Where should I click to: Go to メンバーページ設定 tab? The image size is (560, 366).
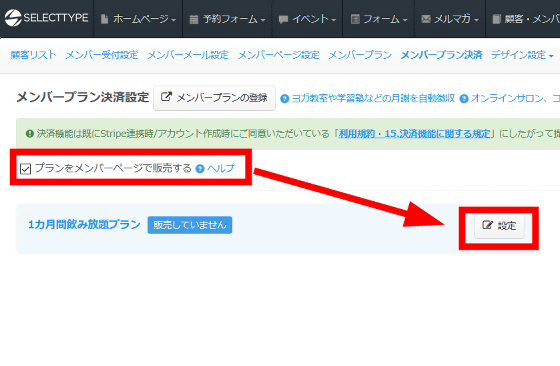(278, 55)
